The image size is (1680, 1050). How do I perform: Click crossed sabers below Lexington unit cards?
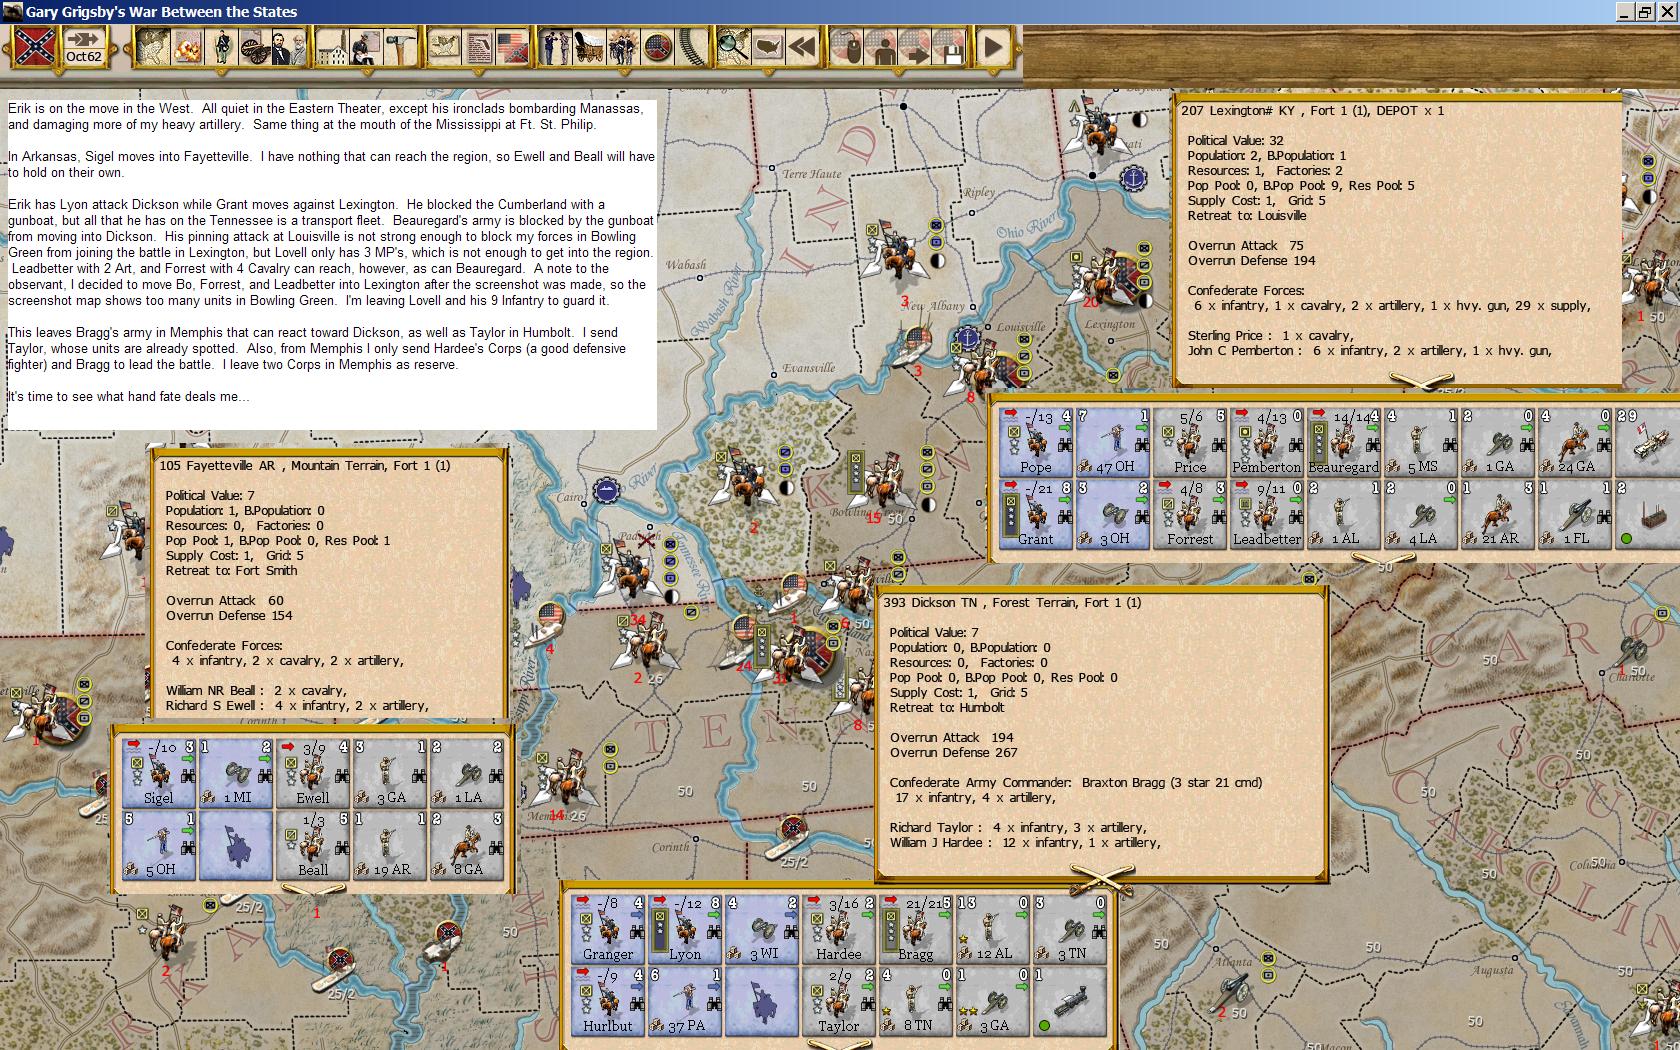(1383, 558)
